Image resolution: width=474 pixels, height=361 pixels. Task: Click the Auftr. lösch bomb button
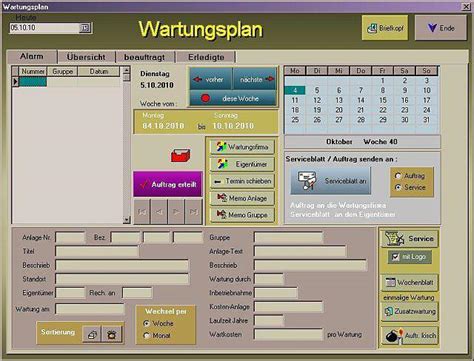tap(409, 336)
